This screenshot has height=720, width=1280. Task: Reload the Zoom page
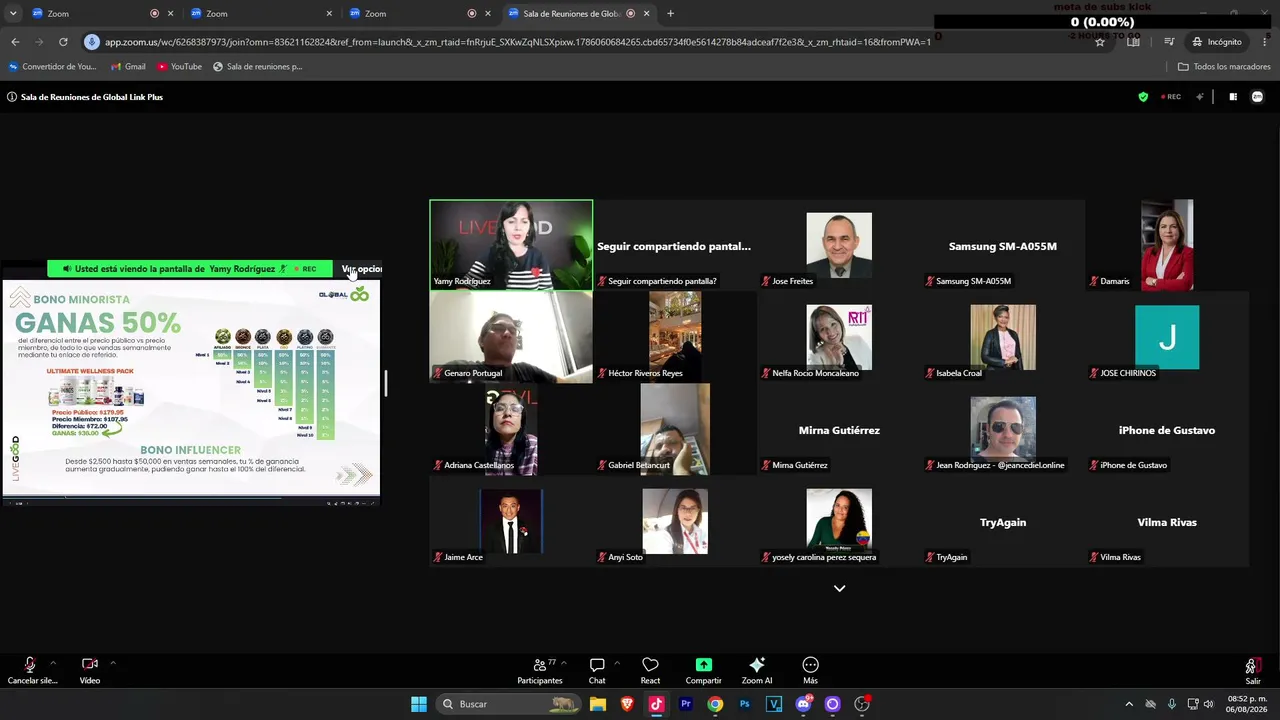63,42
